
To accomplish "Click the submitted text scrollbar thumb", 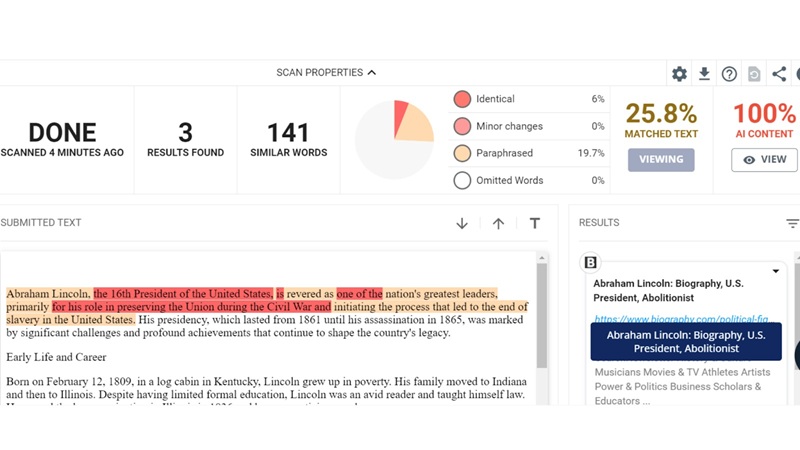I will tap(542, 315).
